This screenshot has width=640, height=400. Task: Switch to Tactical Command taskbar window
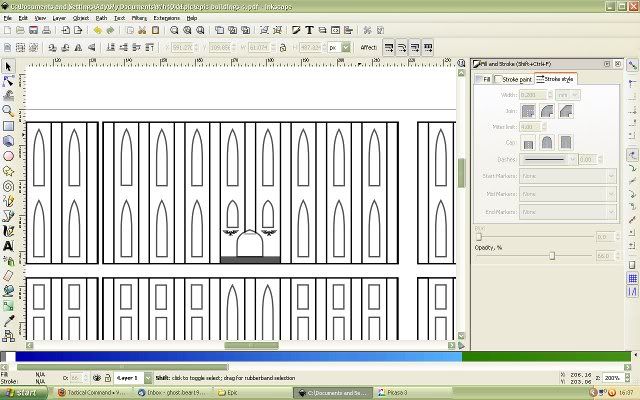pyautogui.click(x=93, y=393)
